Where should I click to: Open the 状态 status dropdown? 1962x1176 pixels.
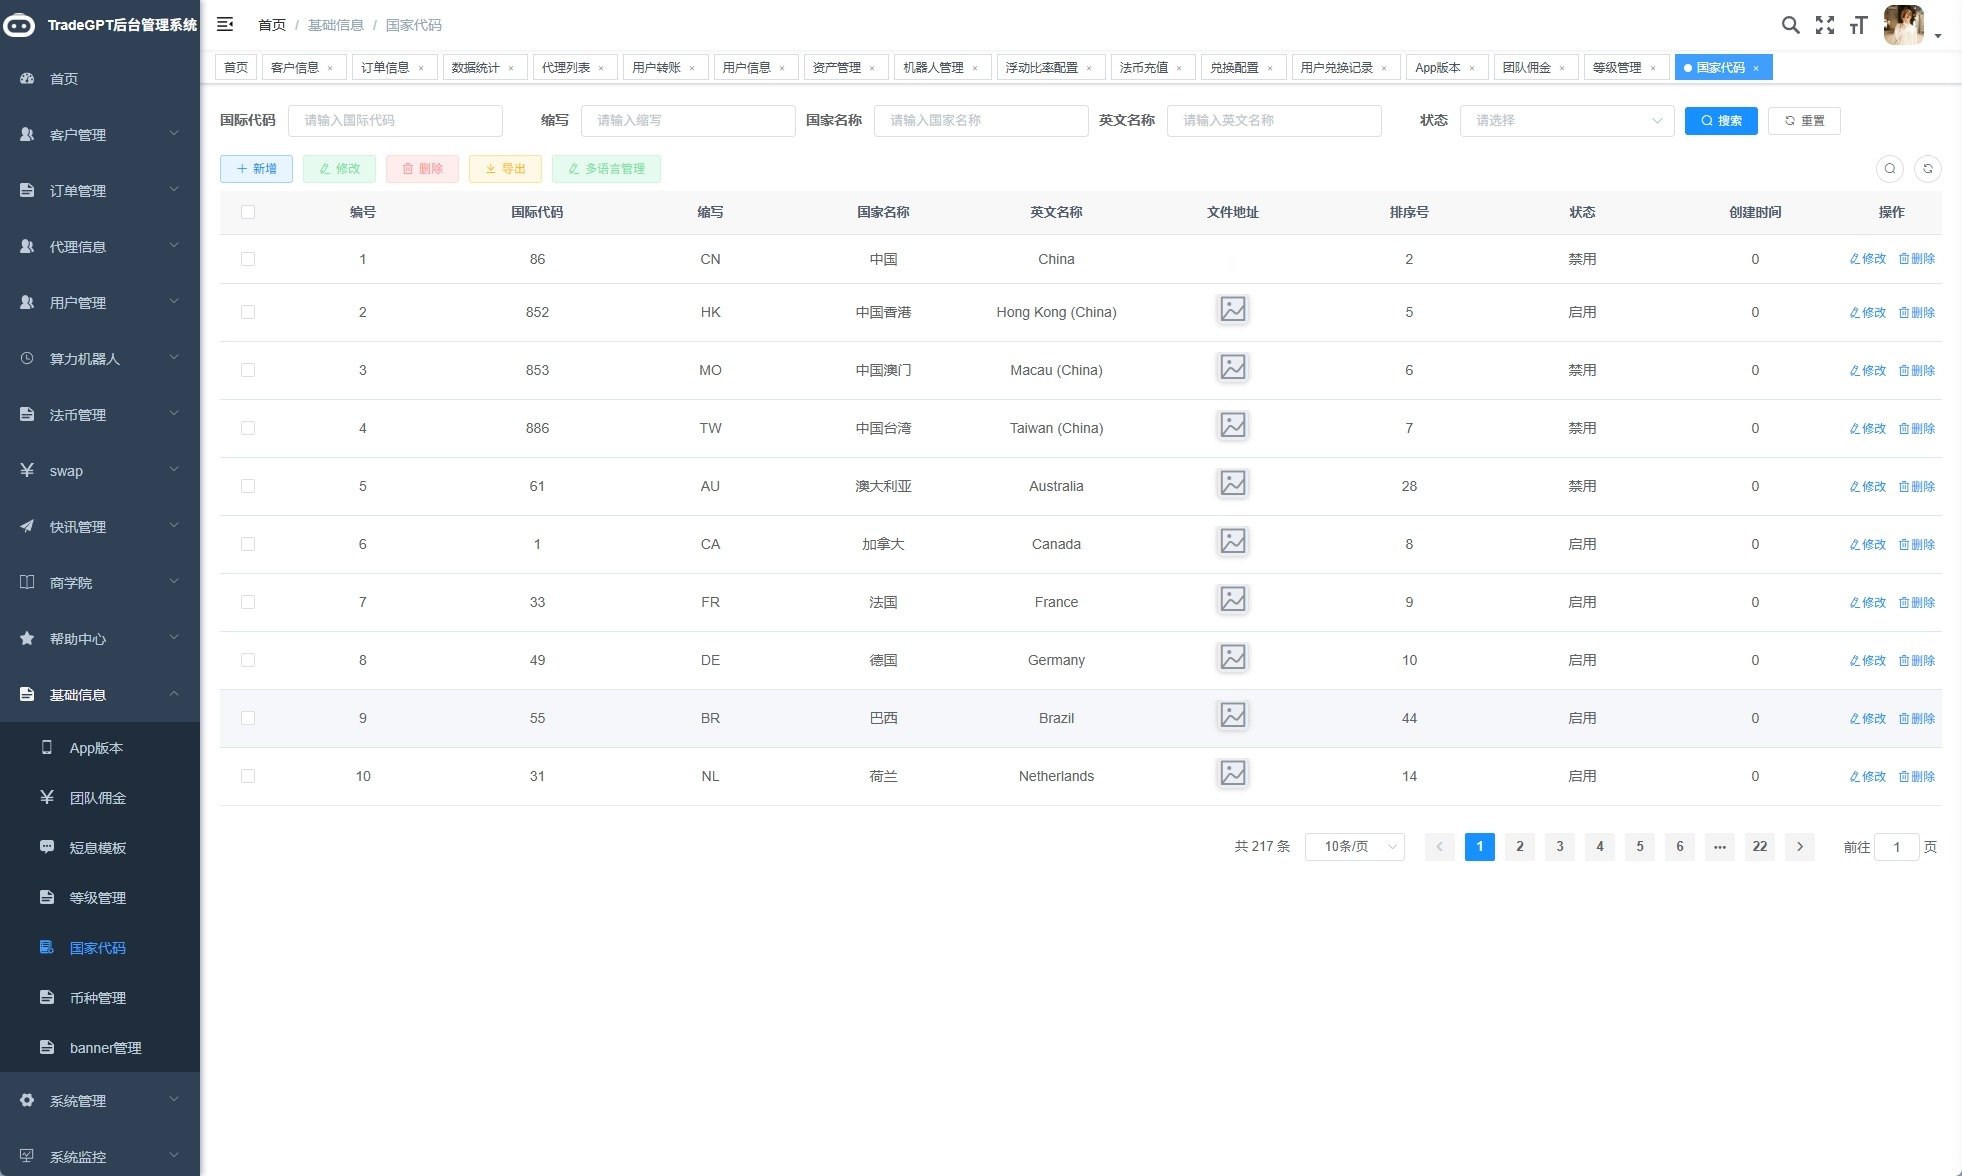click(1566, 121)
